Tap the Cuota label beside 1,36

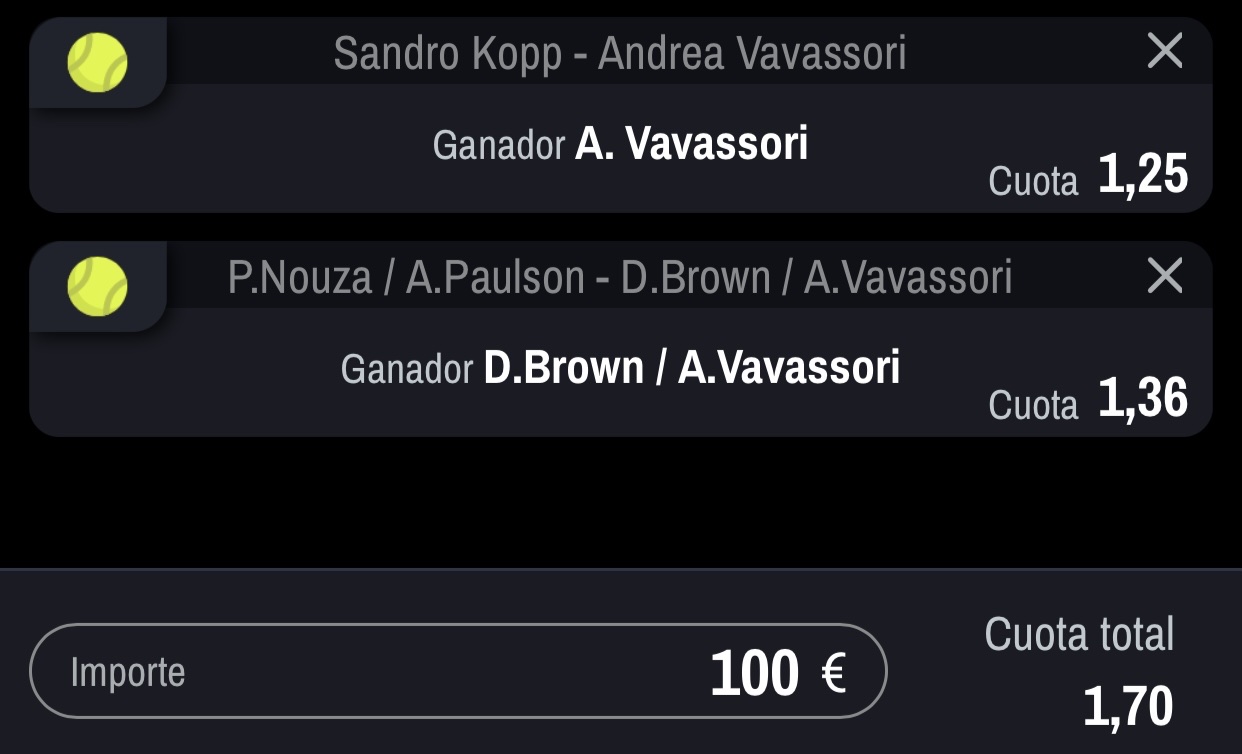(1034, 405)
